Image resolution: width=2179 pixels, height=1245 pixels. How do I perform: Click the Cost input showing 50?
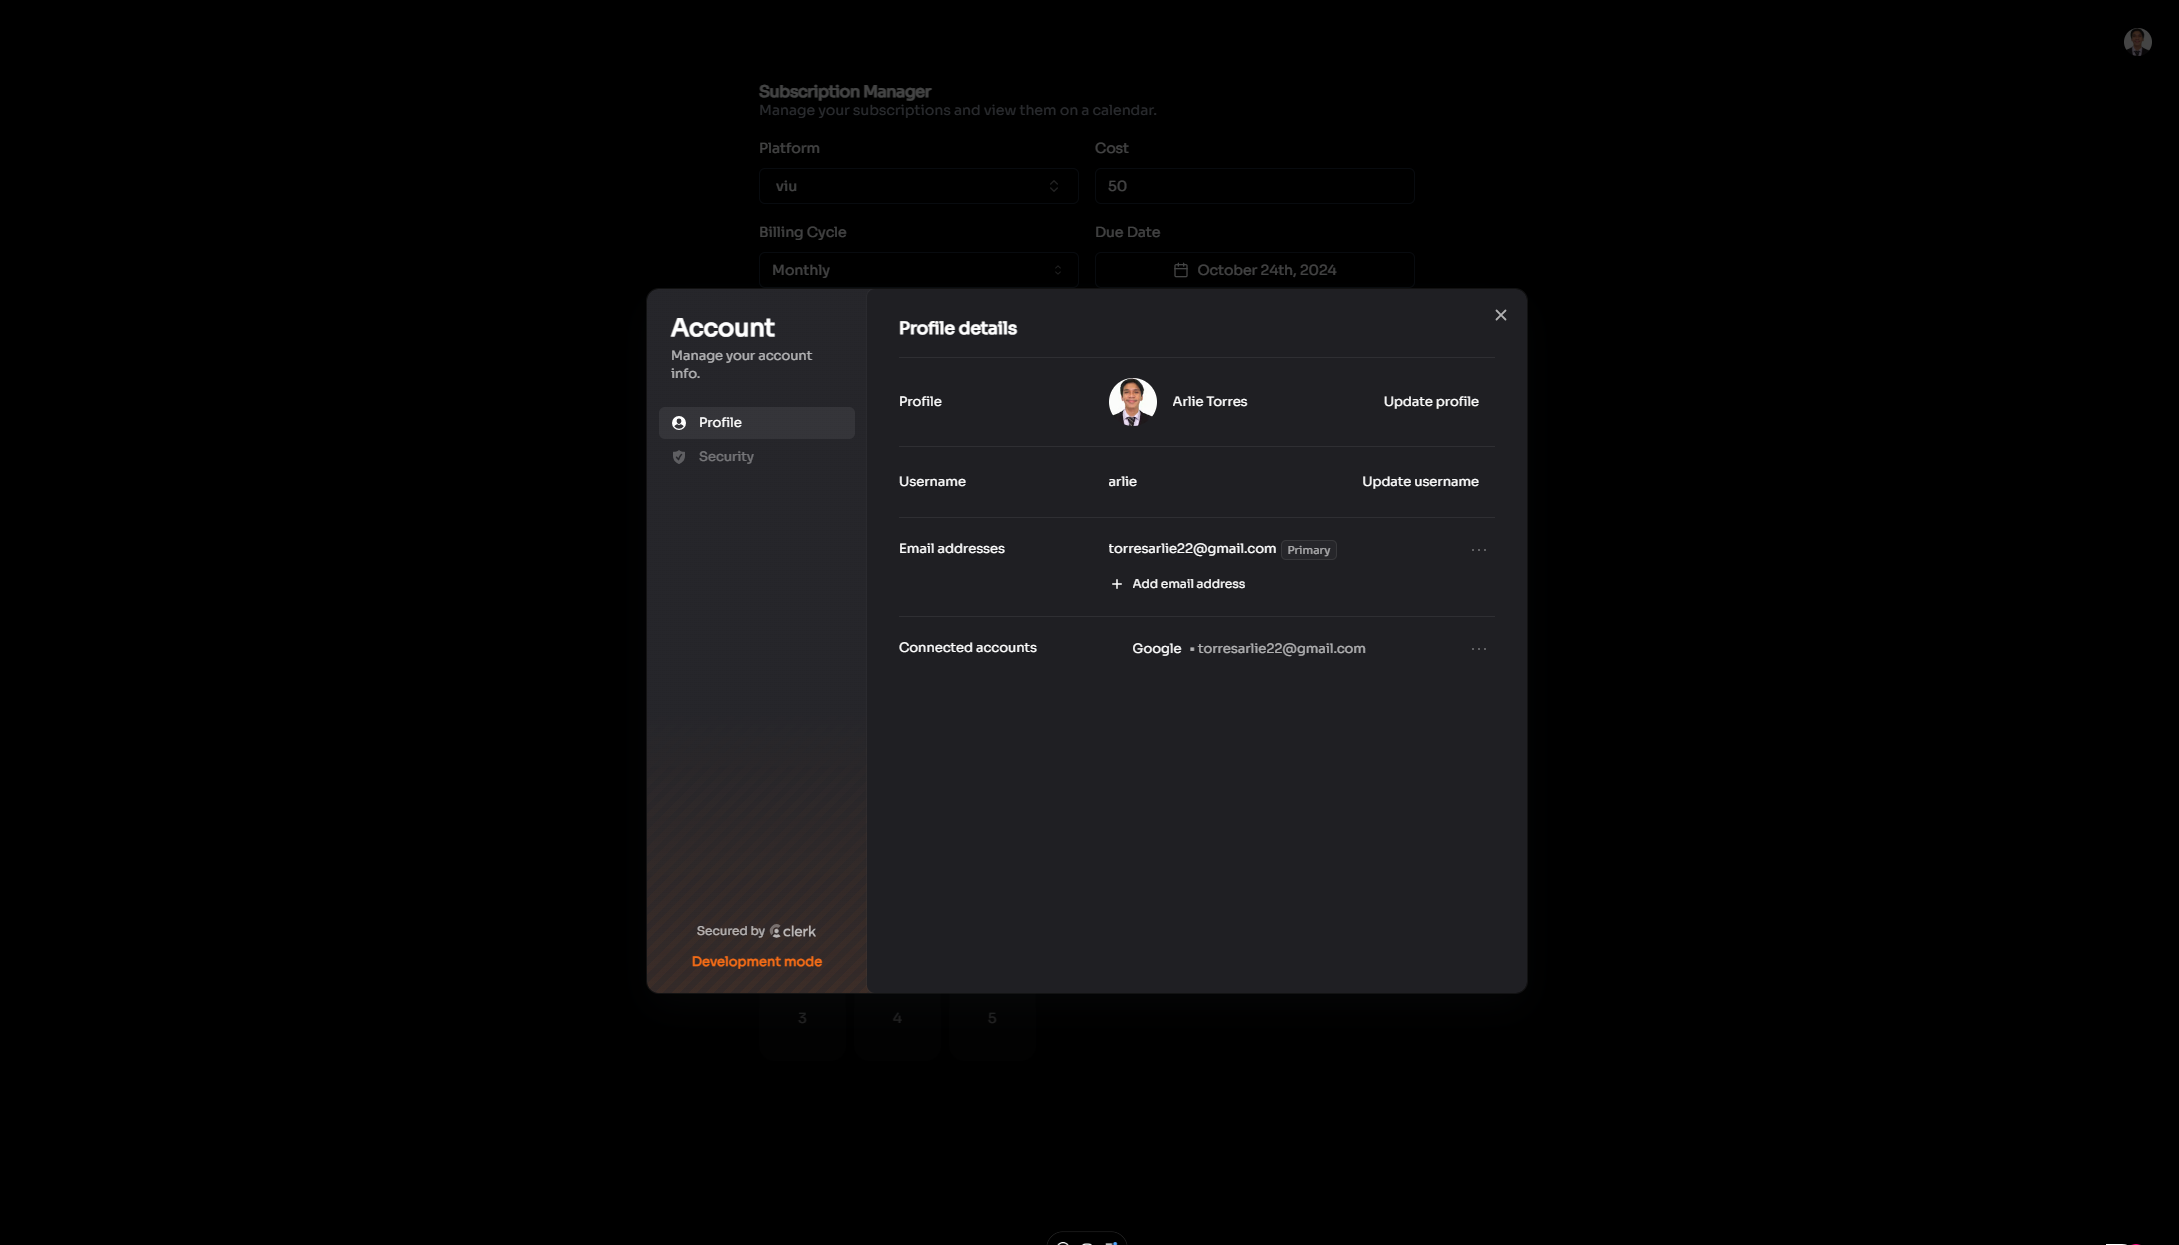point(1253,186)
